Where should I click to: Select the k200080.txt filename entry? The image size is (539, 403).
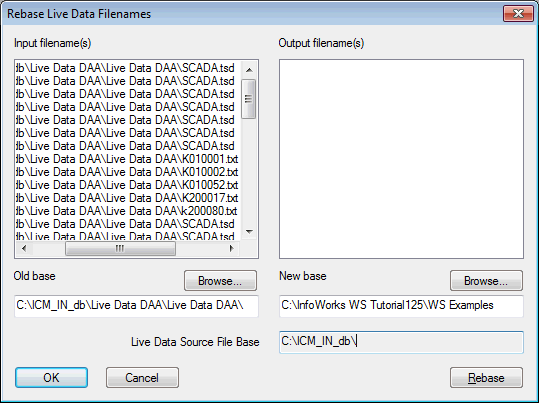click(x=127, y=211)
